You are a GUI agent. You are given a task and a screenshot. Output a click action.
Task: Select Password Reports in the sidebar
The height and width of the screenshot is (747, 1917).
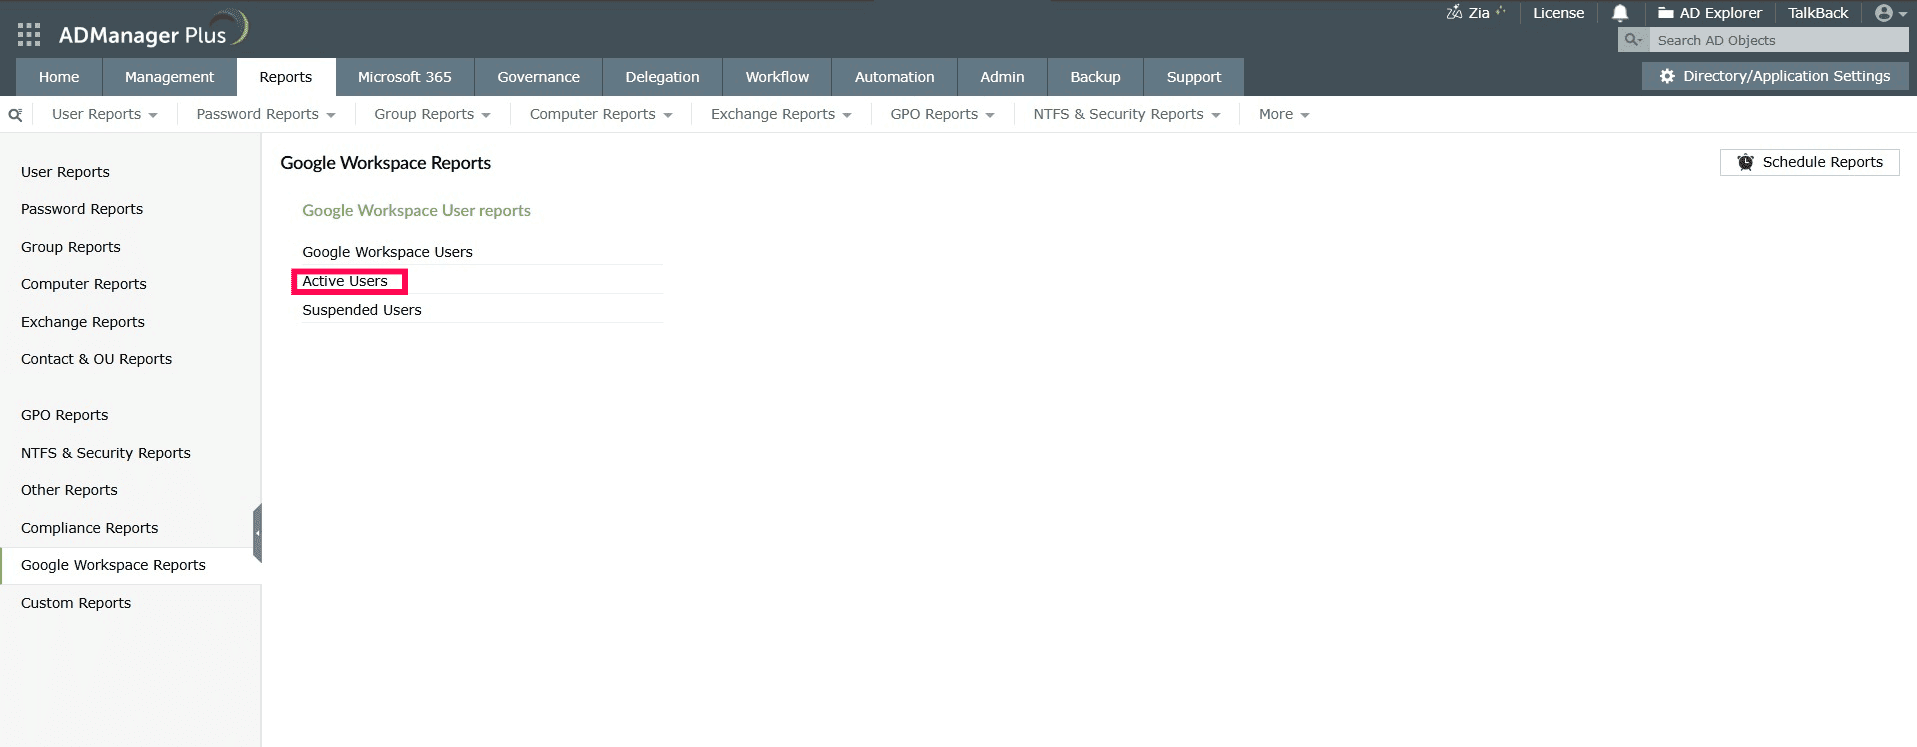82,209
